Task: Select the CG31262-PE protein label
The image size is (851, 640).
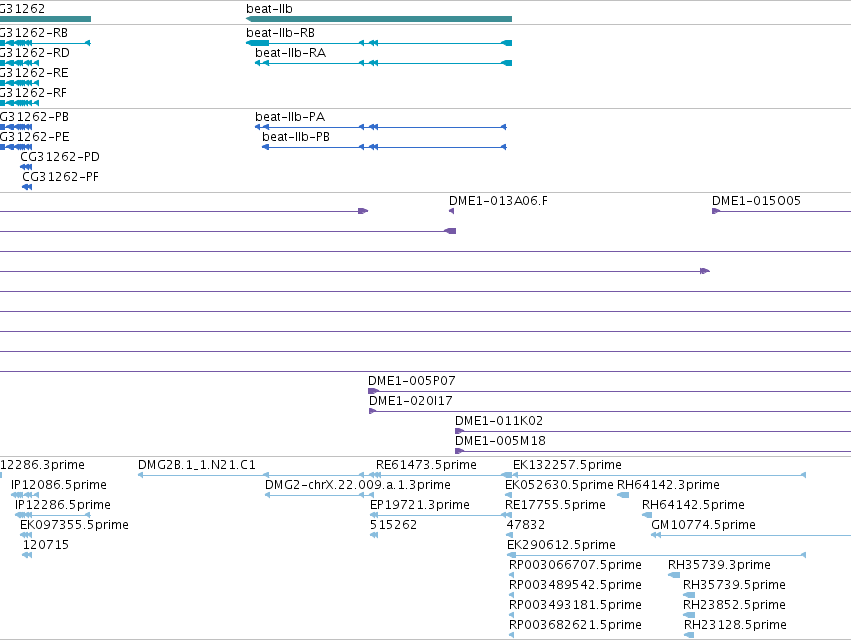Action: (35, 137)
